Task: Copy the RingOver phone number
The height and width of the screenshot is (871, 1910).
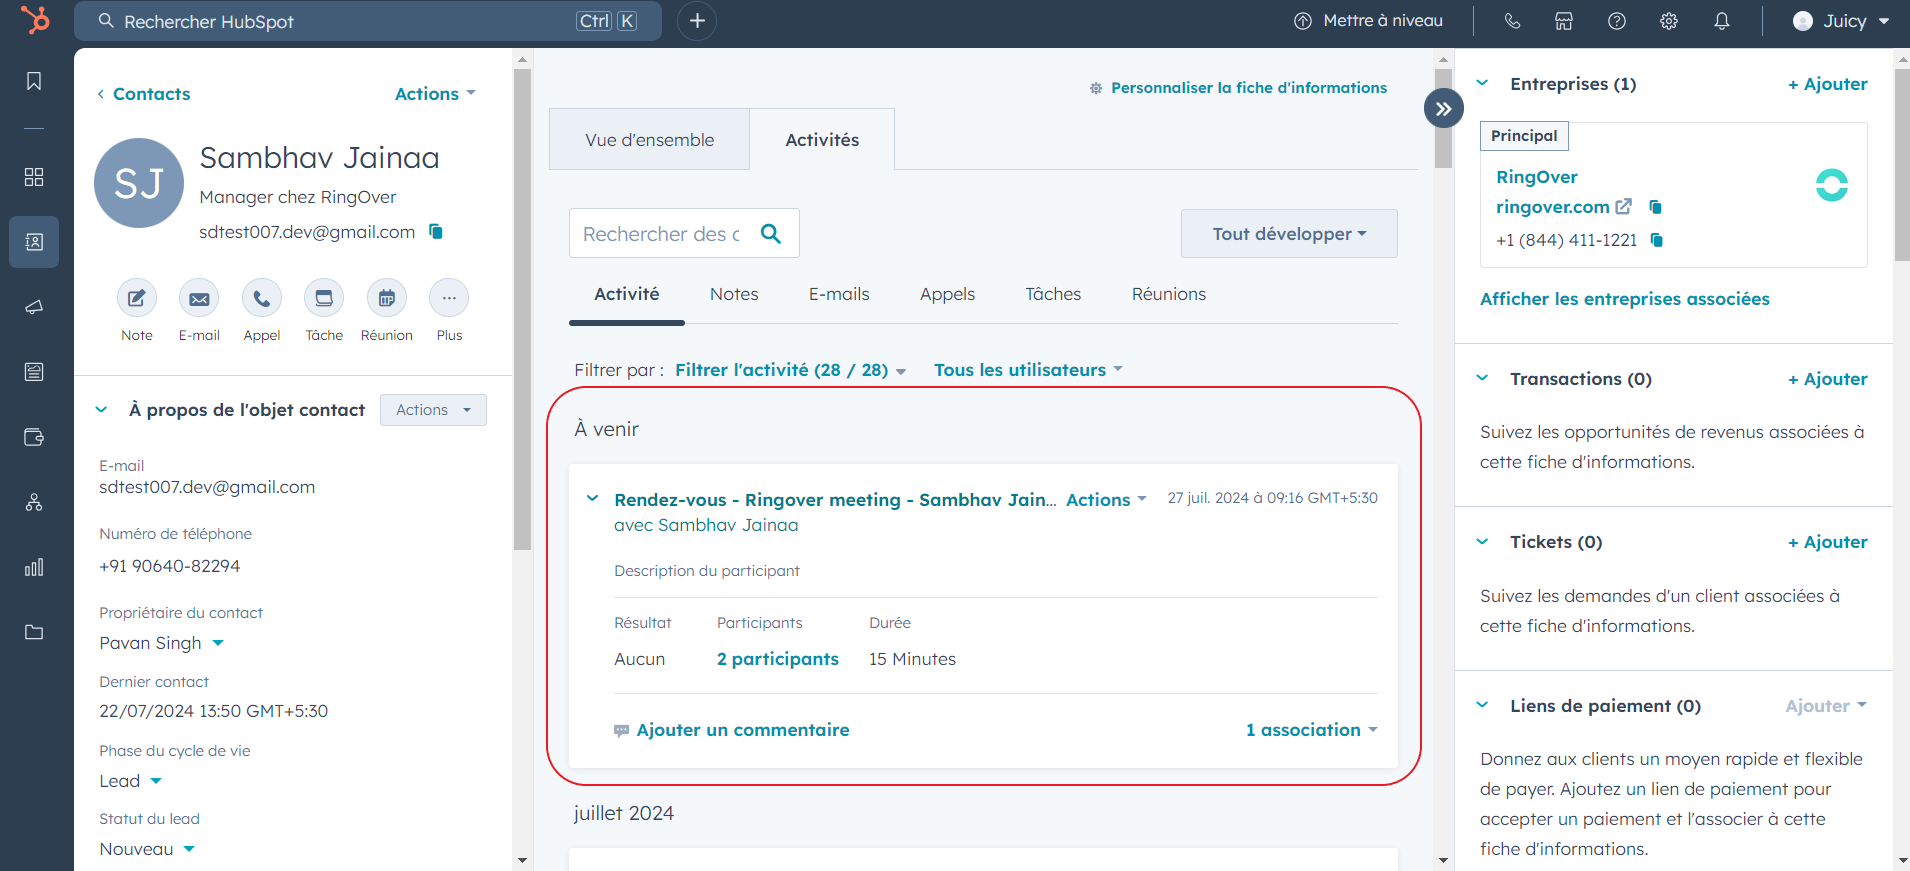Action: point(1656,239)
